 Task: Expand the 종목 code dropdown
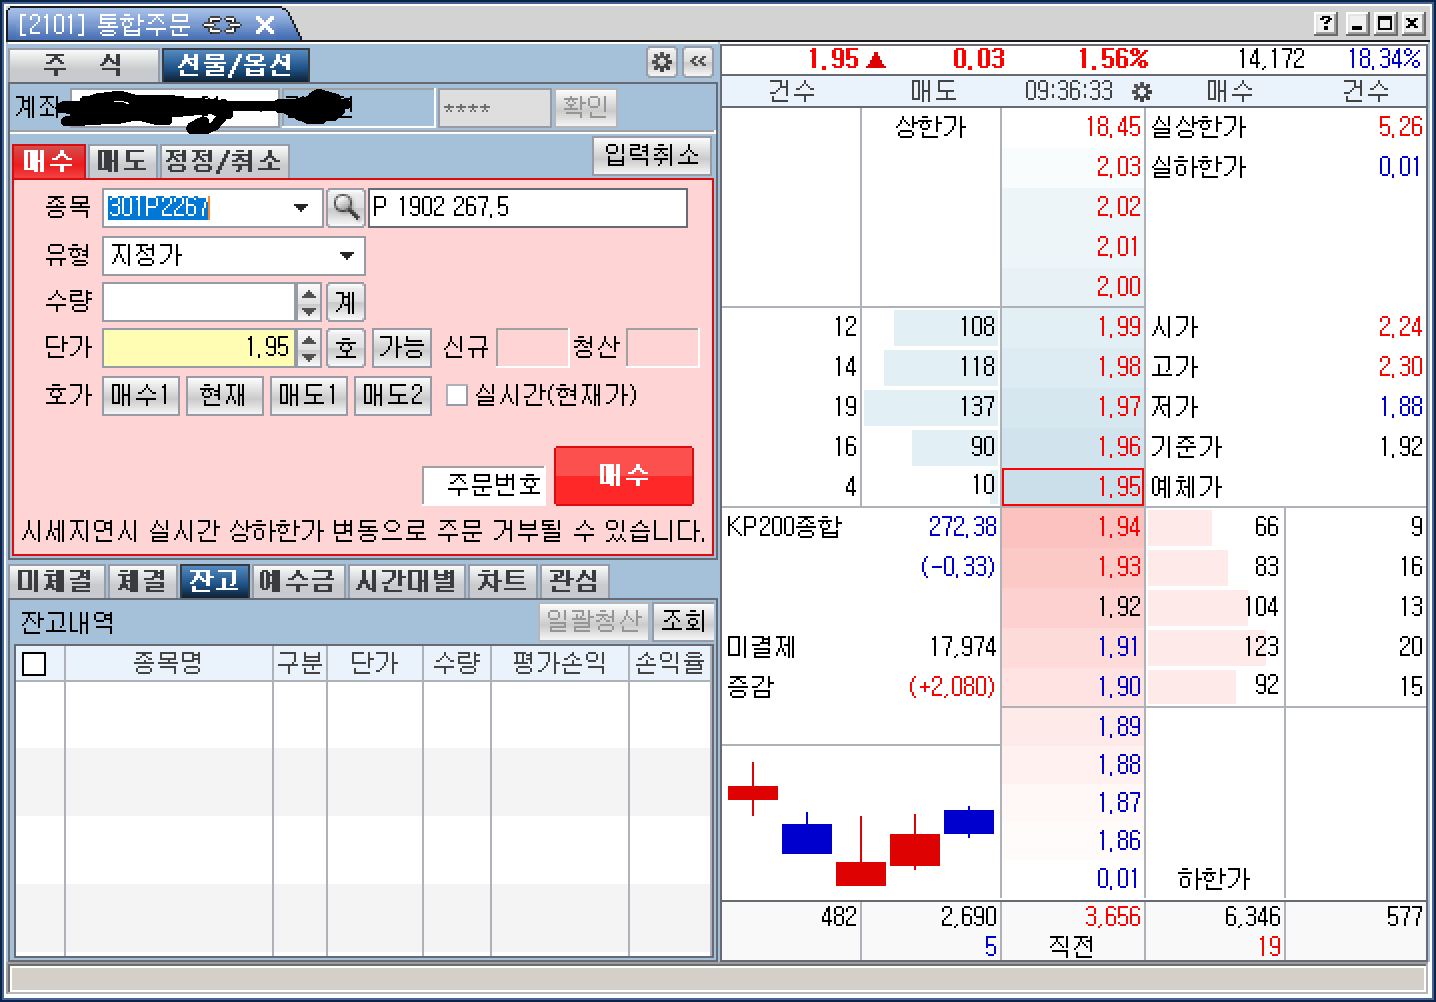click(x=301, y=208)
